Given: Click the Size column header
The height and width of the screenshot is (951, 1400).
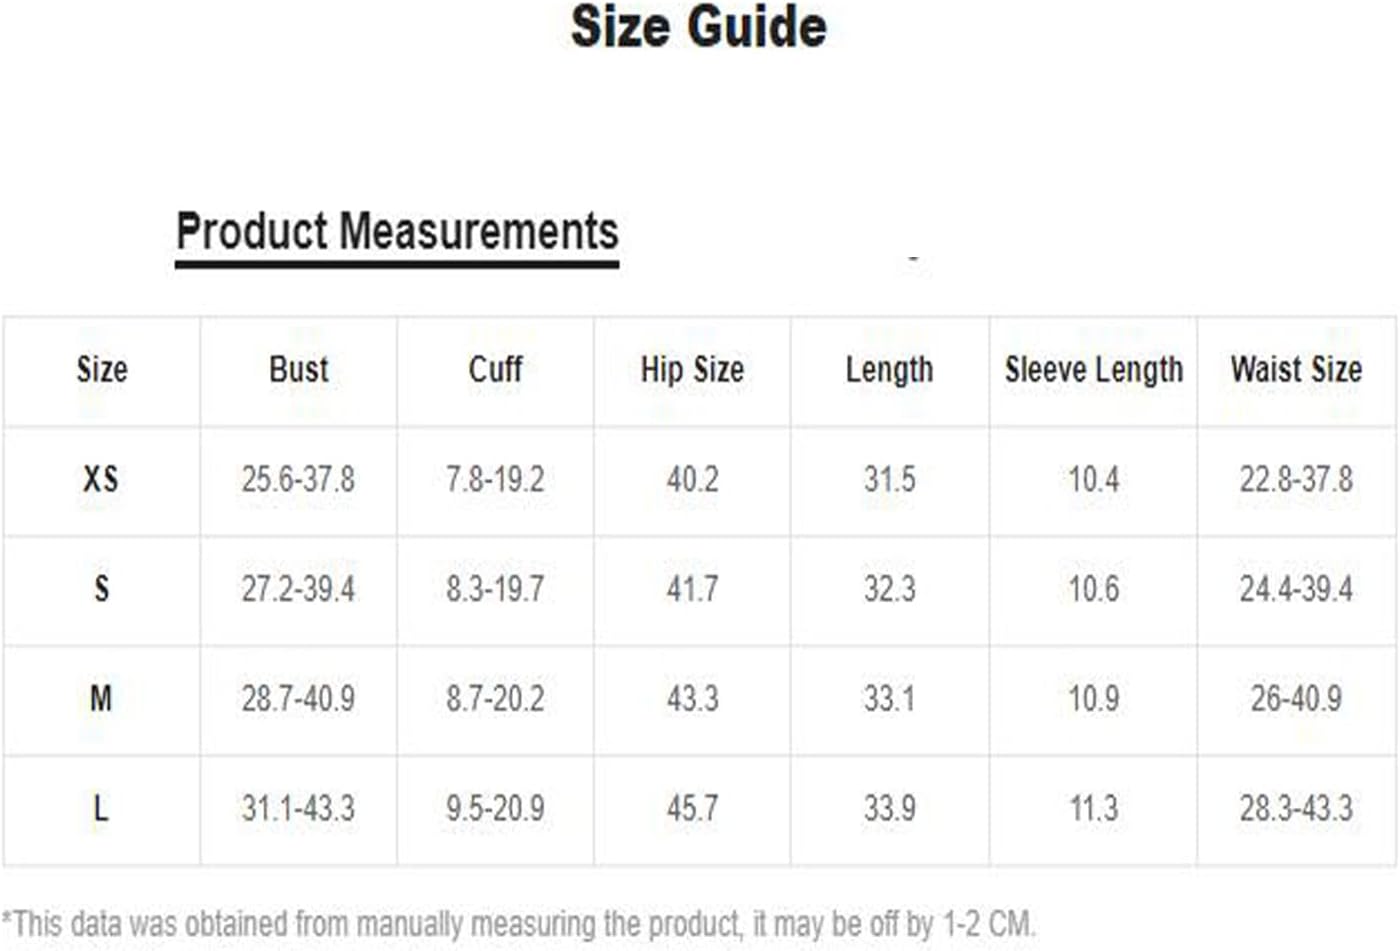Looking at the screenshot, I should [102, 369].
